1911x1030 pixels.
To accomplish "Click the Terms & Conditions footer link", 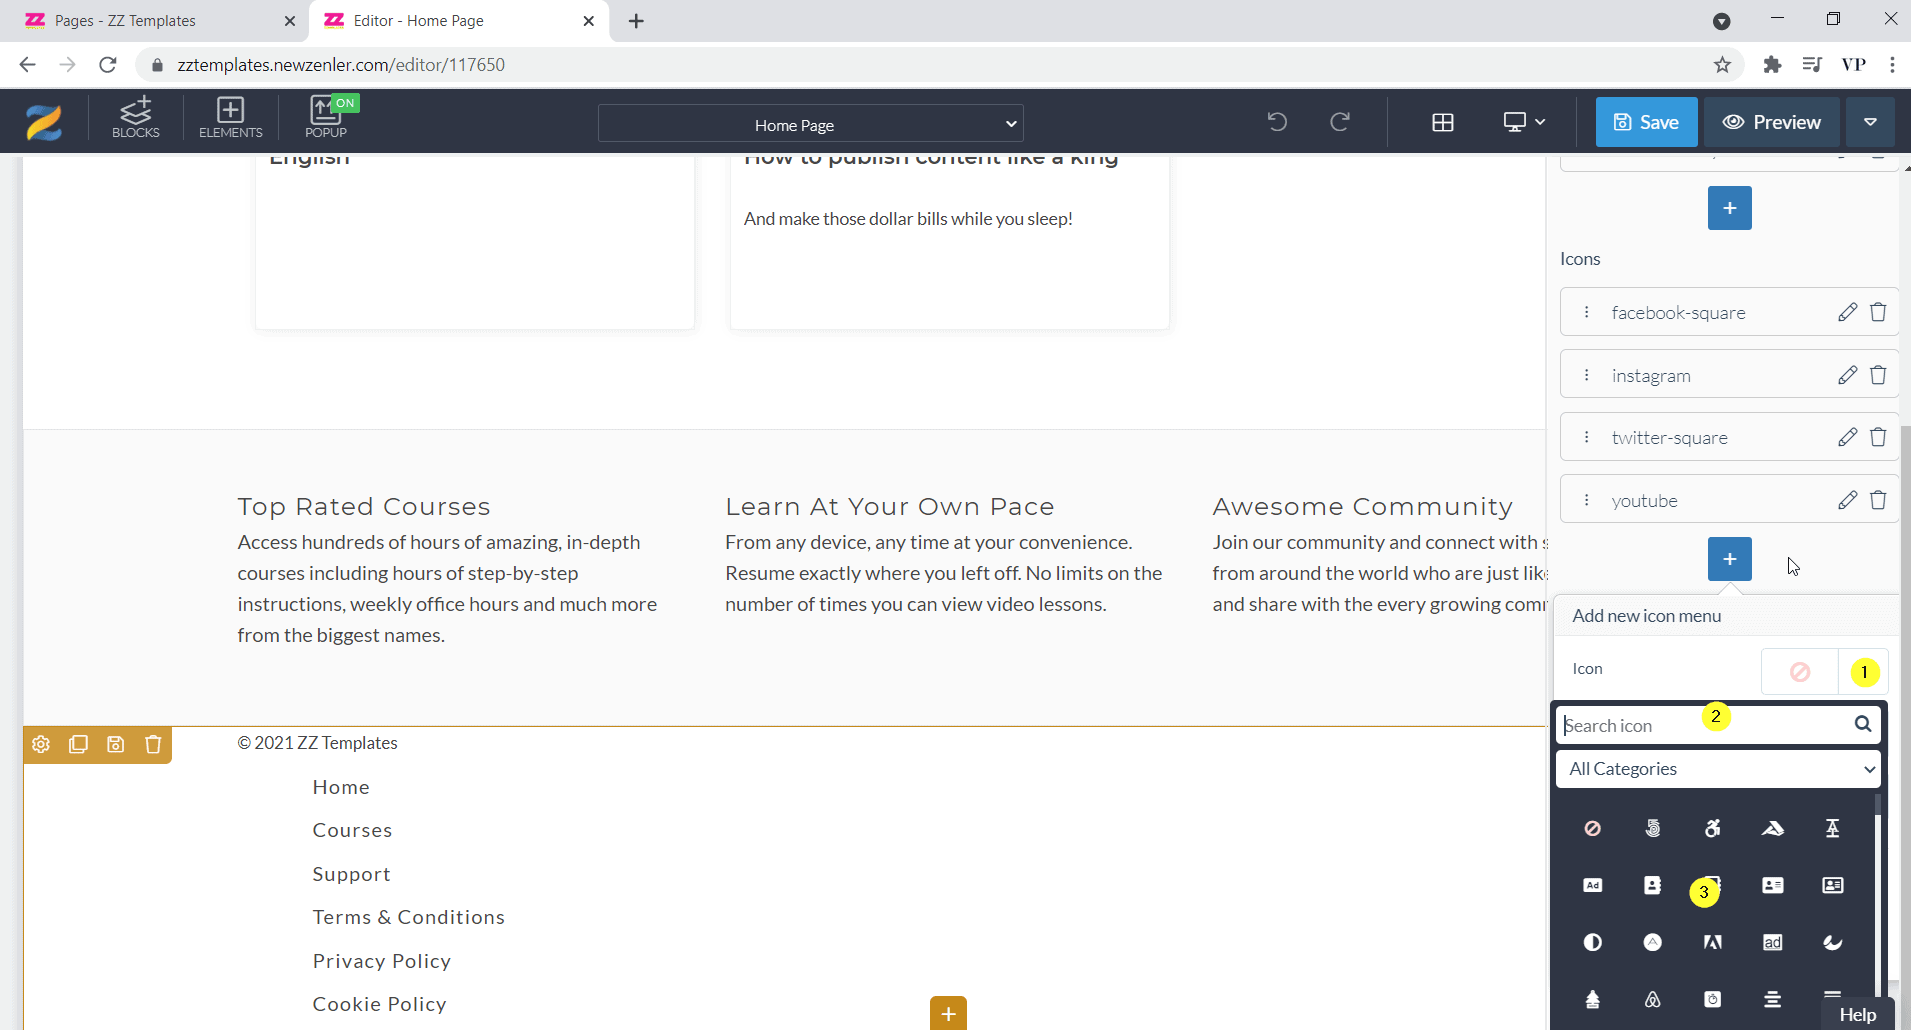I will [408, 917].
